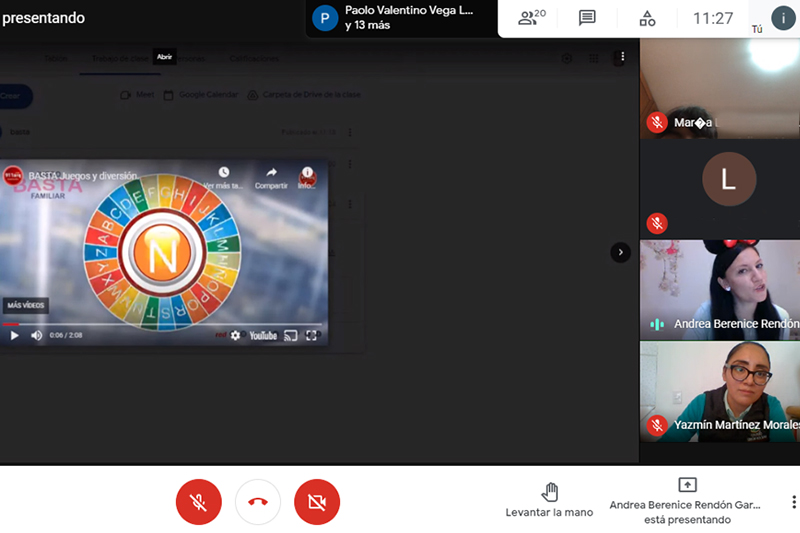The width and height of the screenshot is (800, 533).
Task: Click the cast to device icon
Action: pyautogui.click(x=290, y=335)
